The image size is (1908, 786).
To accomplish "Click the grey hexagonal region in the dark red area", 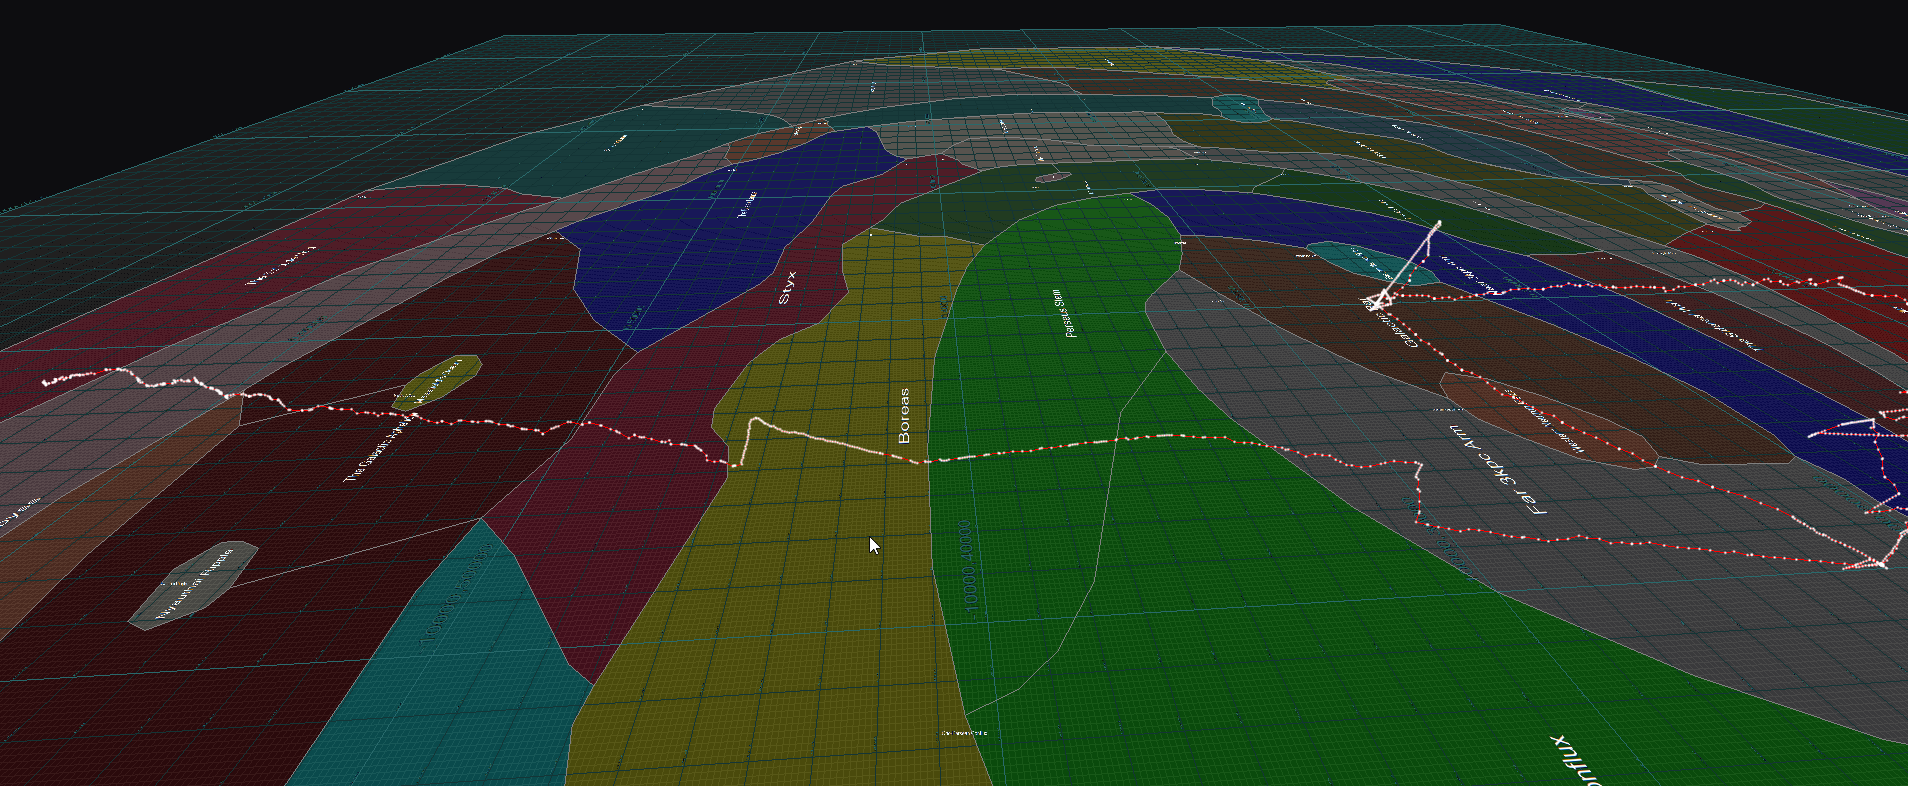I will [x=193, y=585].
